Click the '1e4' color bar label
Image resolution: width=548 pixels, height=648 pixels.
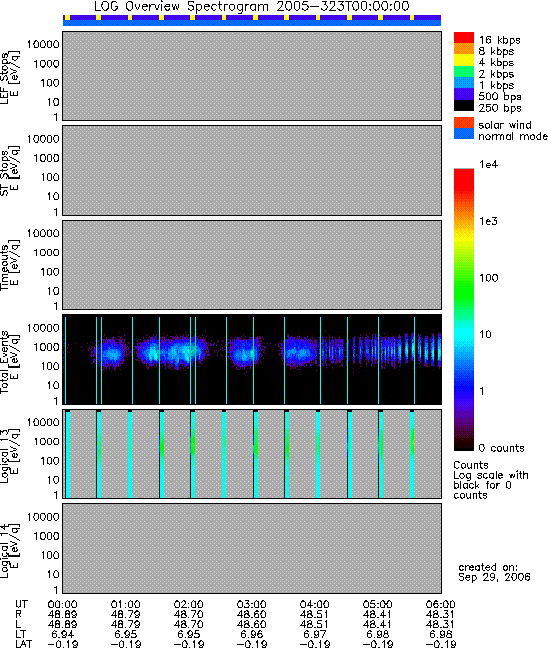pos(488,164)
